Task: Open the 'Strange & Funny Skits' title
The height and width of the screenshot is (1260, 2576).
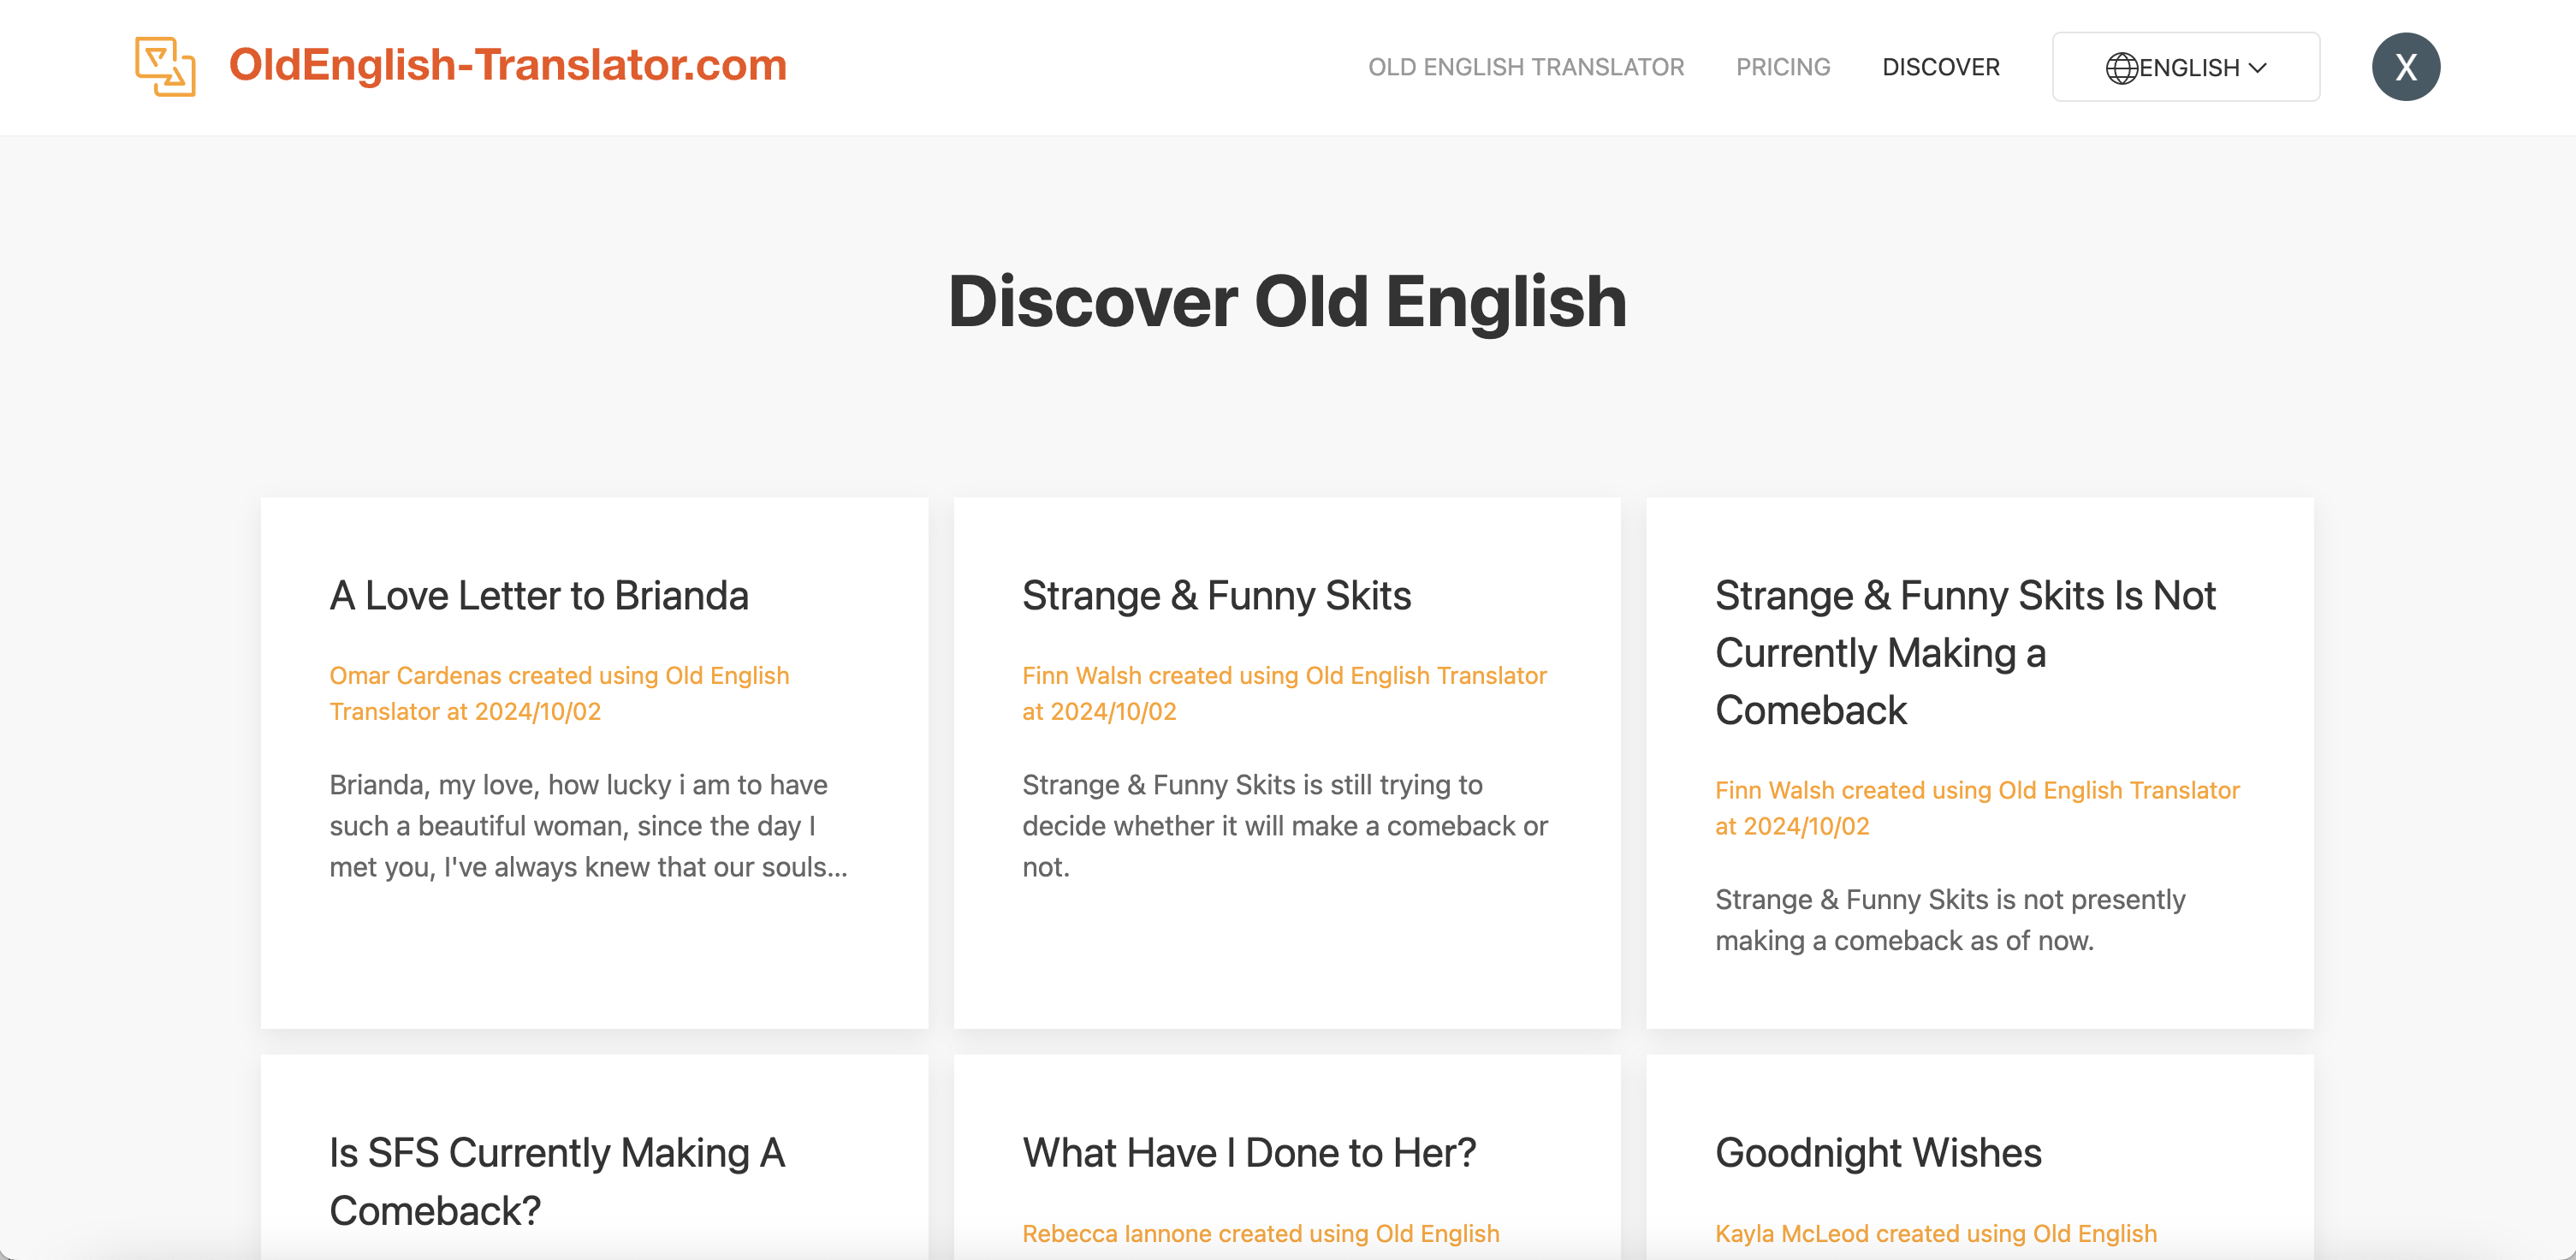Action: tap(1215, 596)
